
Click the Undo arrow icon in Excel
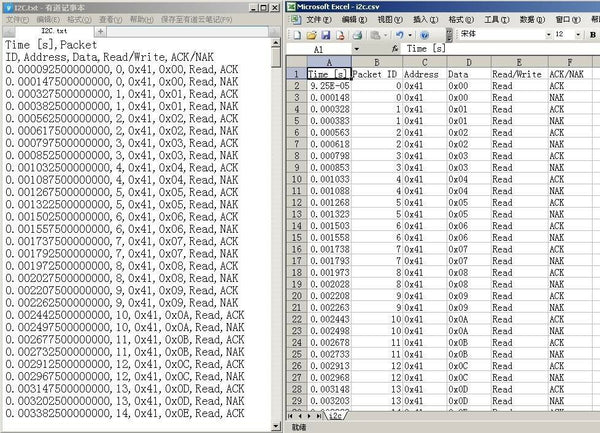click(x=399, y=35)
